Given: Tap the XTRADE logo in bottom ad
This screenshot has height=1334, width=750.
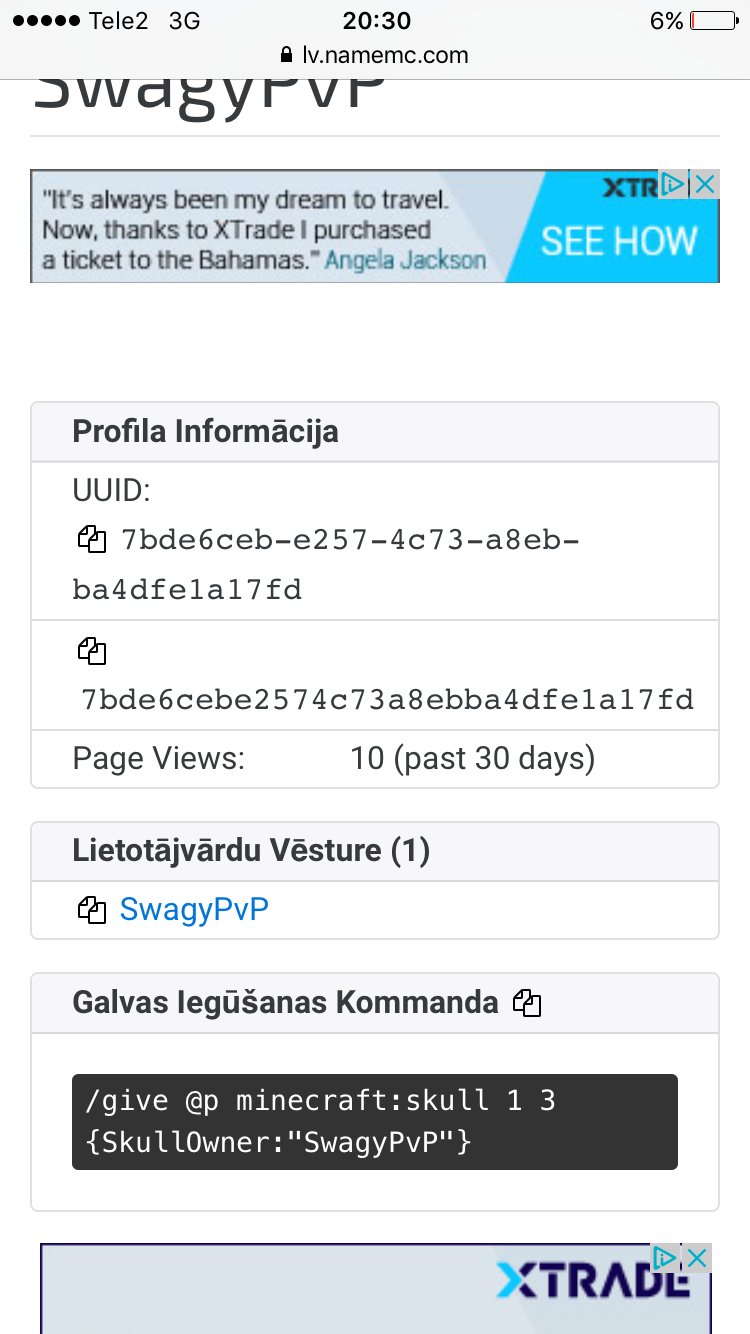Looking at the screenshot, I should click(x=592, y=1280).
